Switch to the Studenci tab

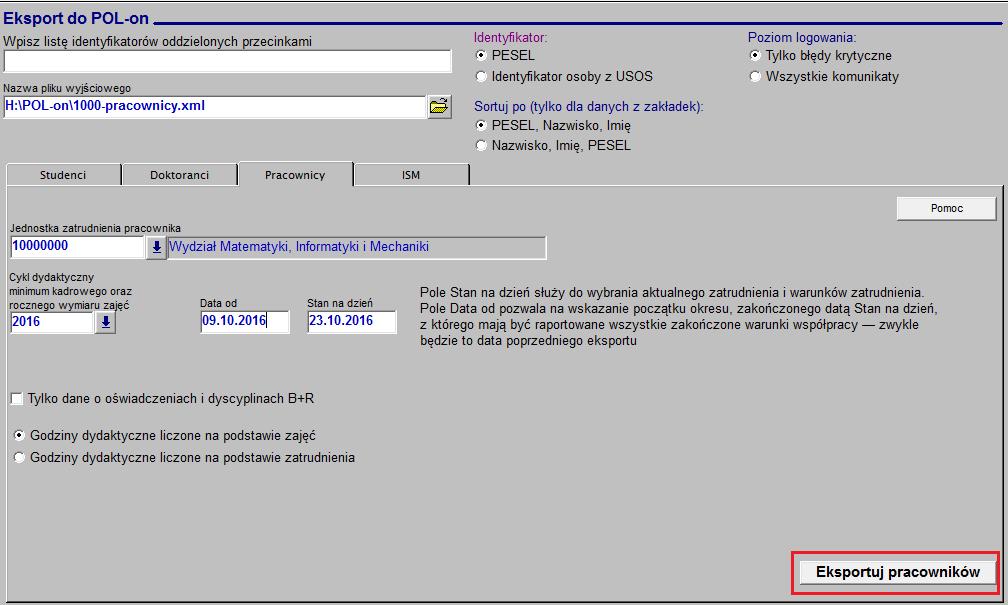pyautogui.click(x=63, y=175)
